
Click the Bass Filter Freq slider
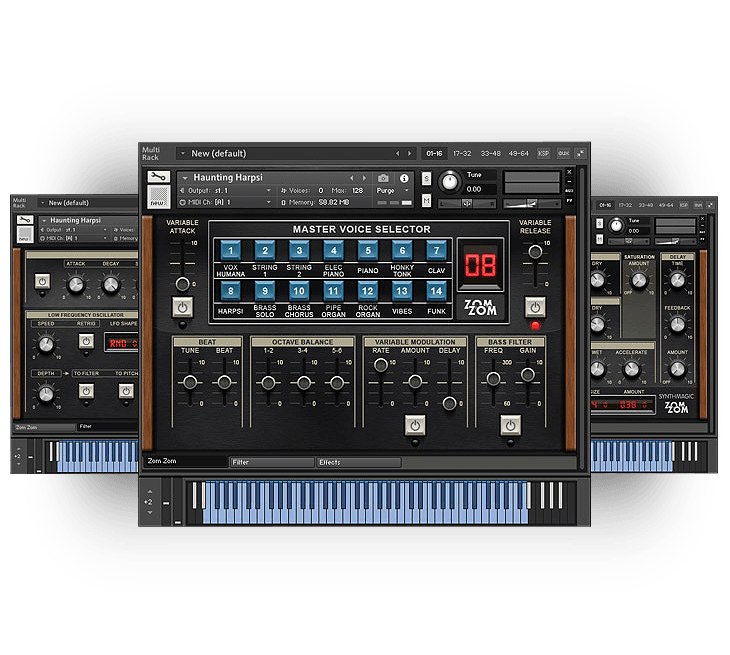coord(493,379)
